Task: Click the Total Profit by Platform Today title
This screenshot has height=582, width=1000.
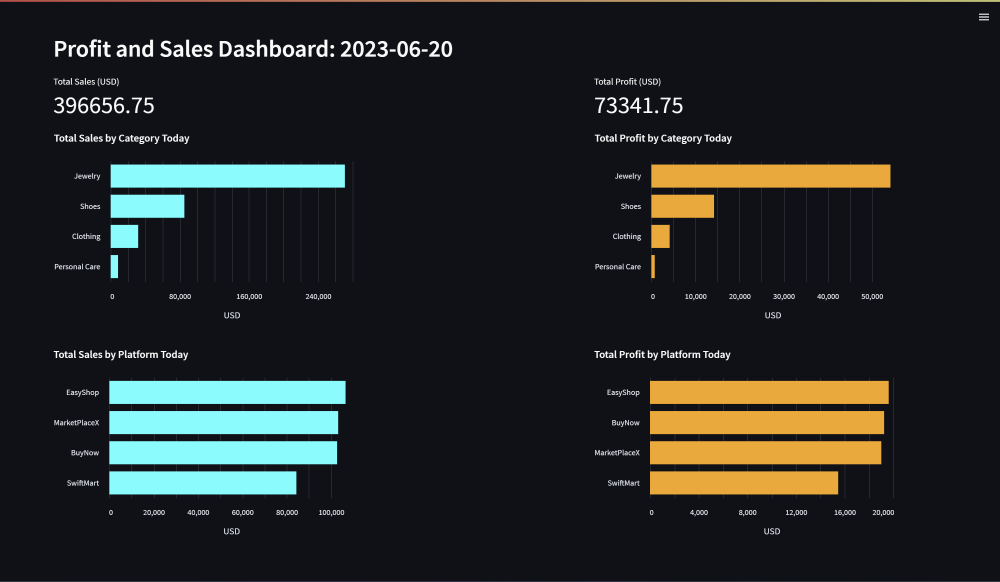Action: pos(662,355)
